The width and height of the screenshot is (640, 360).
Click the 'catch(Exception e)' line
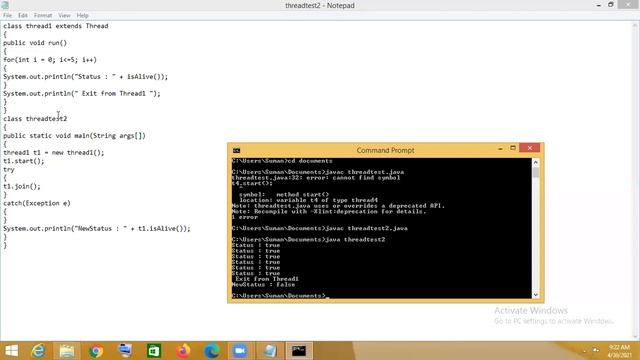pos(37,203)
